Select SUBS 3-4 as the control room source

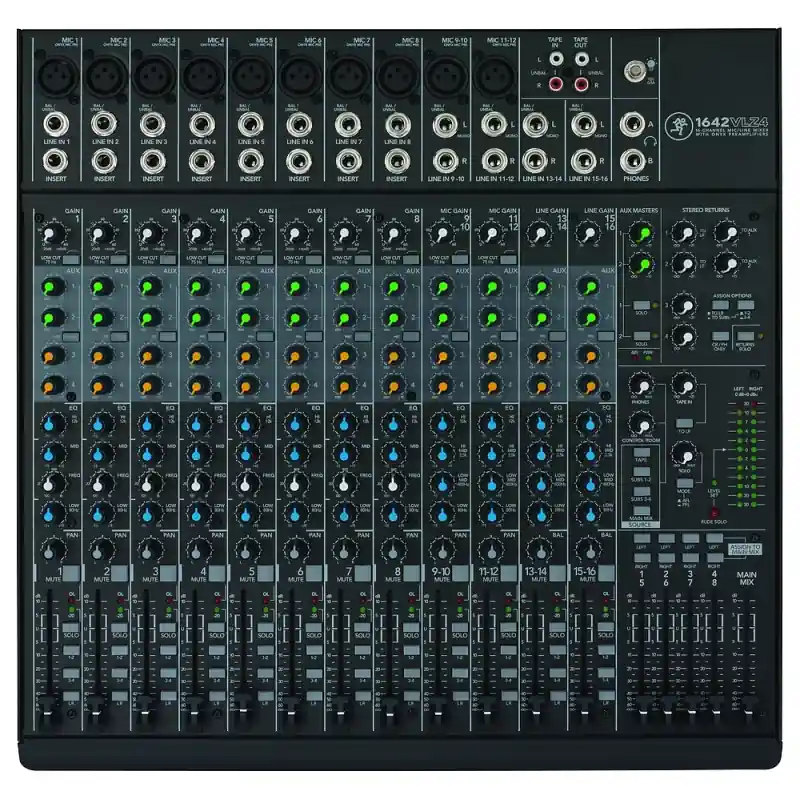pyautogui.click(x=641, y=491)
